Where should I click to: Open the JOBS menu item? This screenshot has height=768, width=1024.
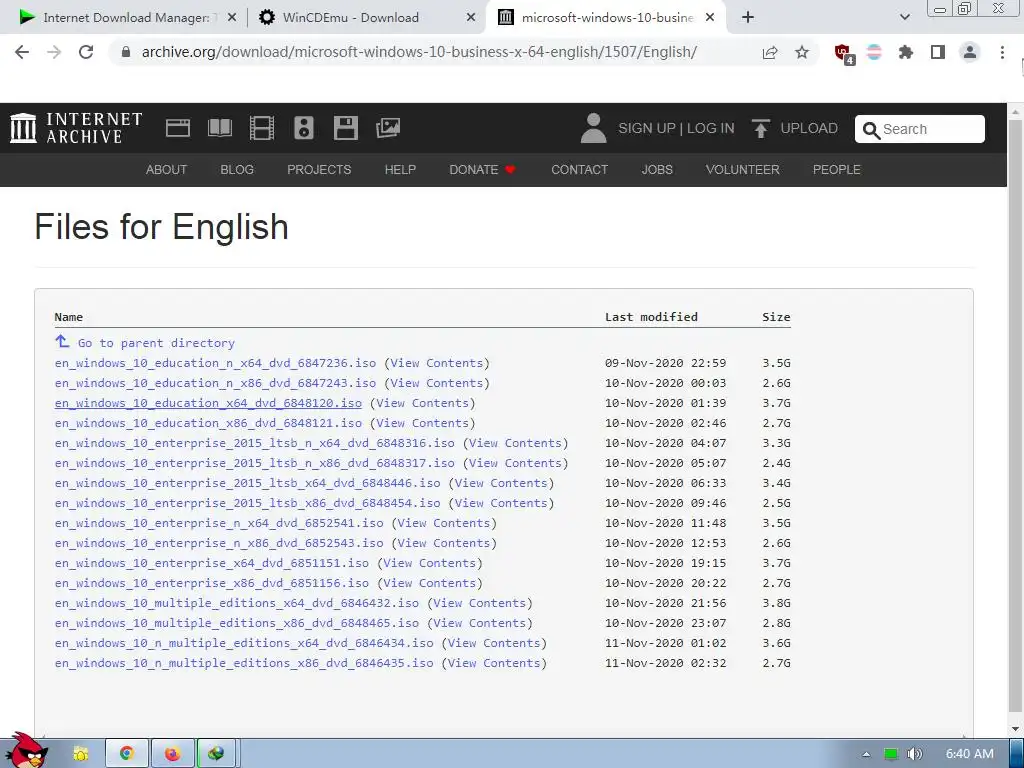tap(656, 170)
